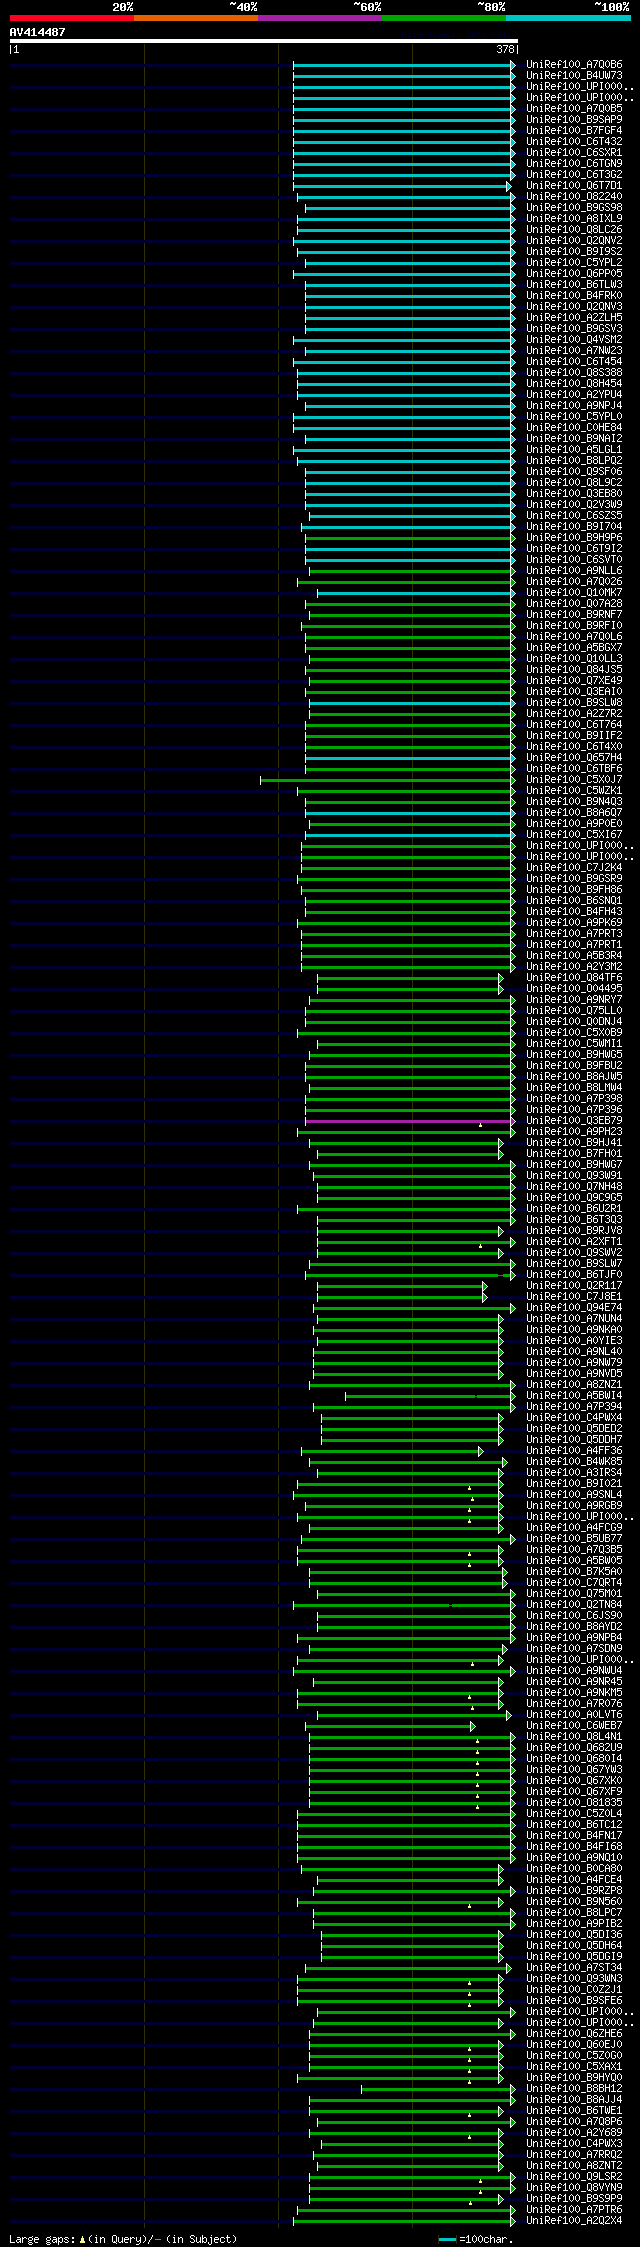Select the UniRef100_Q84TF6 label
Image resolution: width=640 pixels, height=2247 pixels.
(x=574, y=978)
